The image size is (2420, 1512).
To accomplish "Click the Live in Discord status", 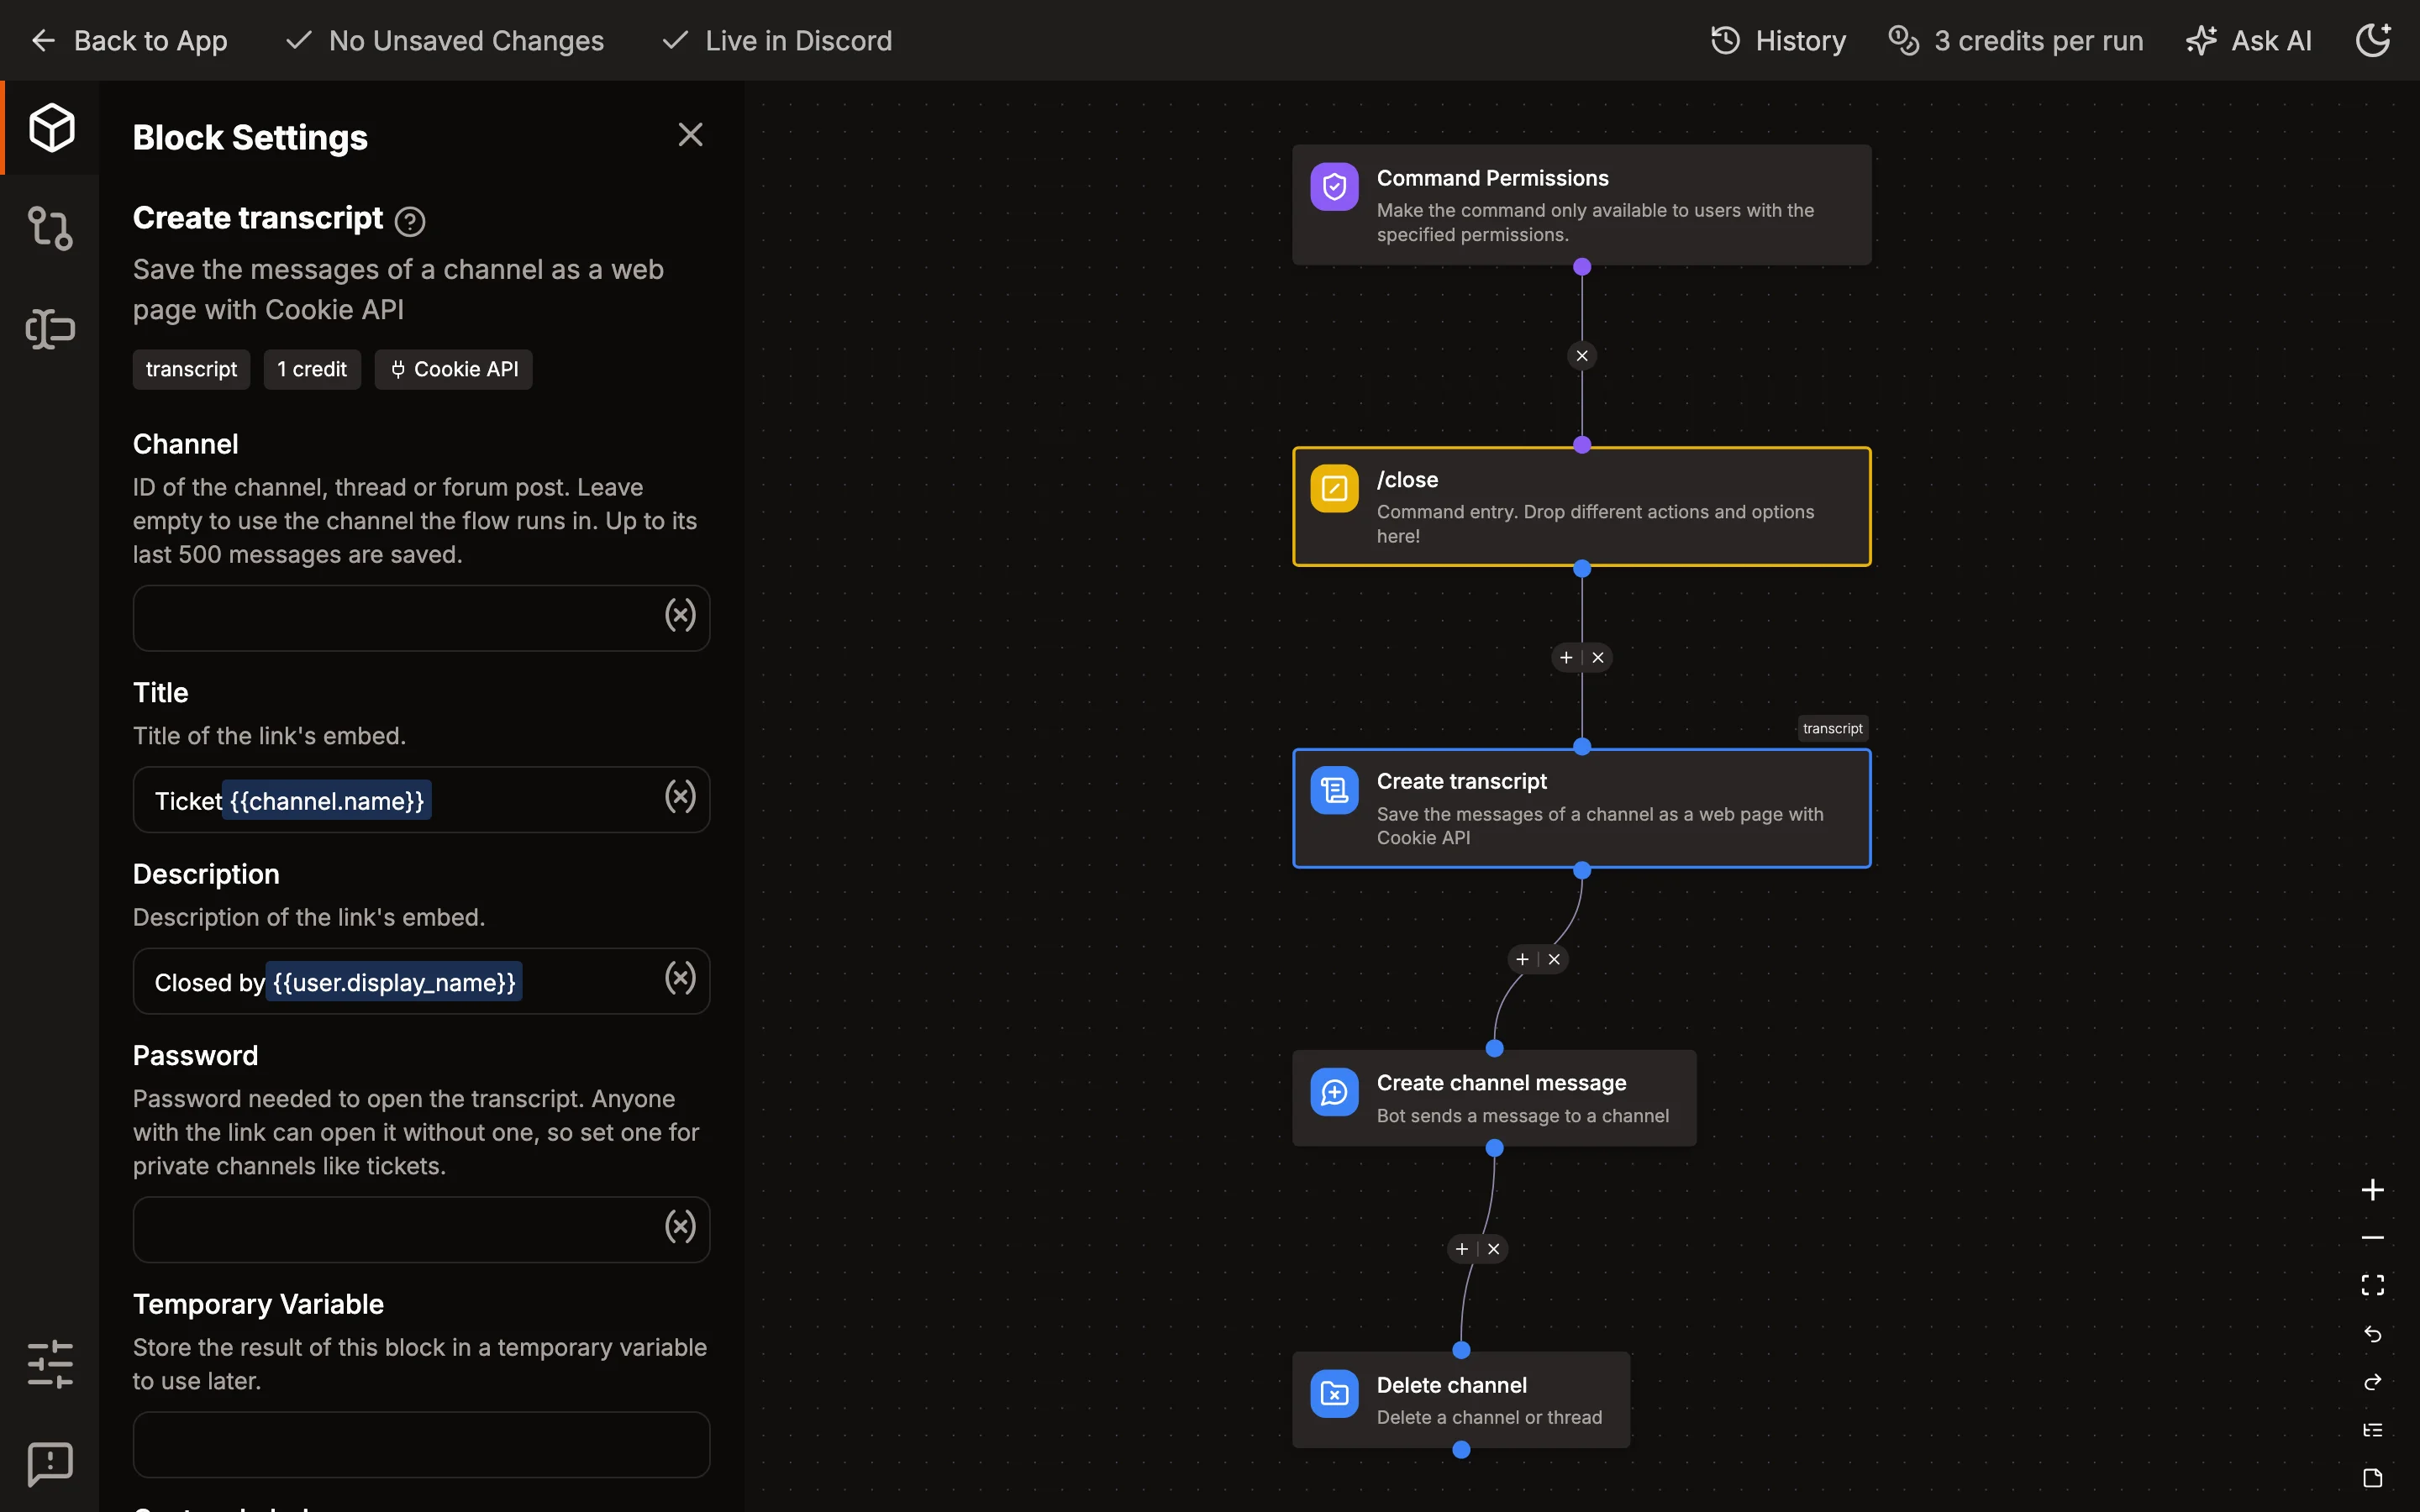I will pos(777,41).
